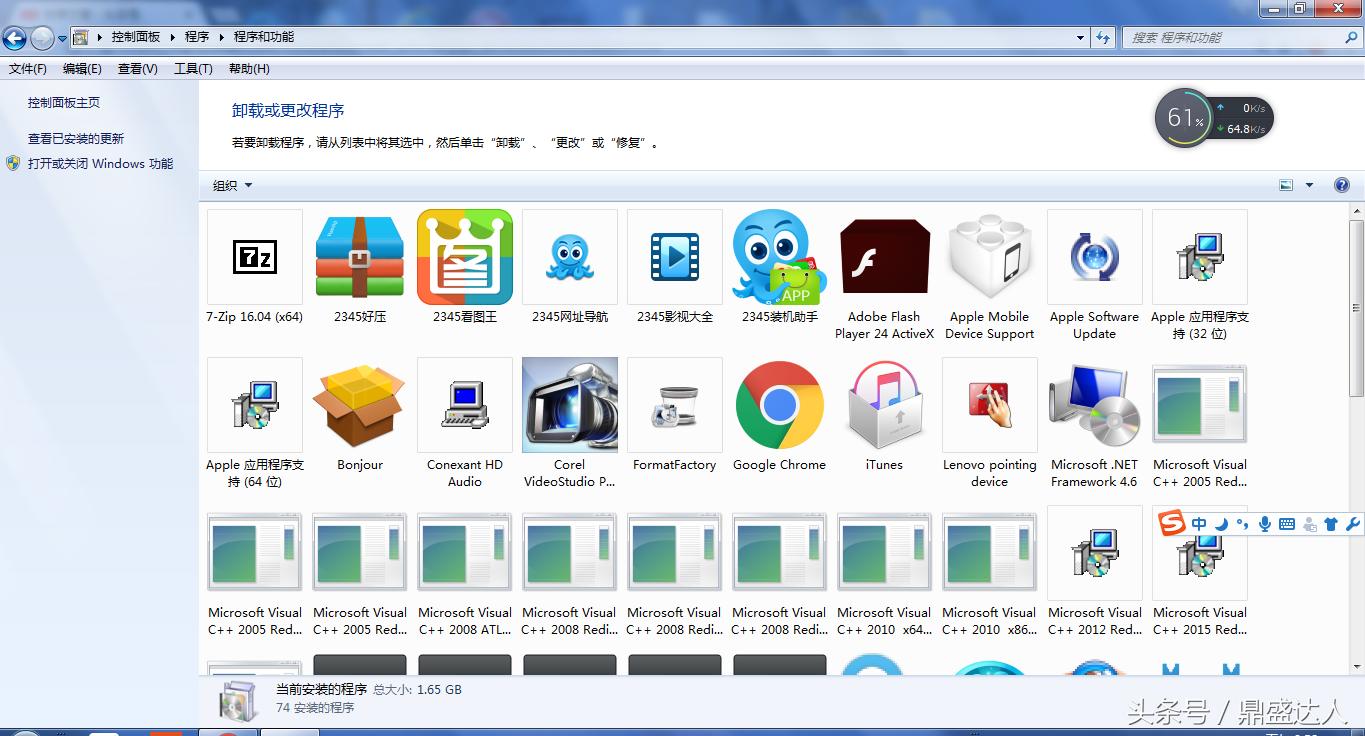Viewport: 1365px width, 736px height.
Task: Select Adobe Flash Player 24 ActiveX
Action: pyautogui.click(x=884, y=257)
